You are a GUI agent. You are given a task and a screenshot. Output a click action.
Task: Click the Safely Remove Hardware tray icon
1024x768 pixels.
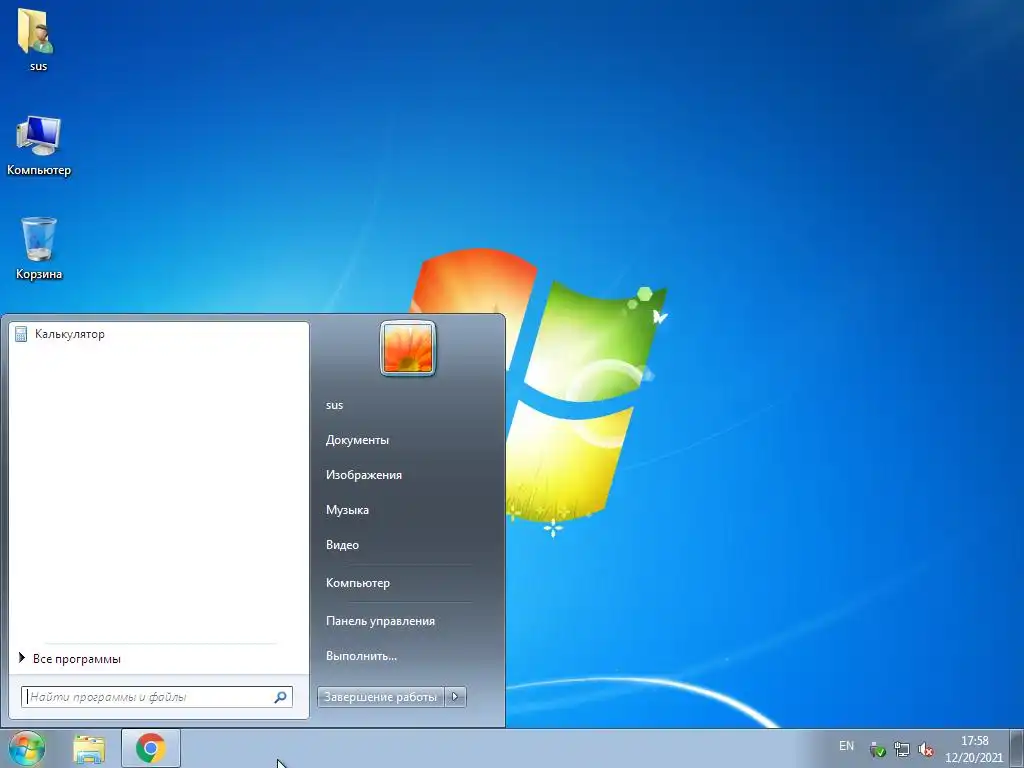coord(877,749)
